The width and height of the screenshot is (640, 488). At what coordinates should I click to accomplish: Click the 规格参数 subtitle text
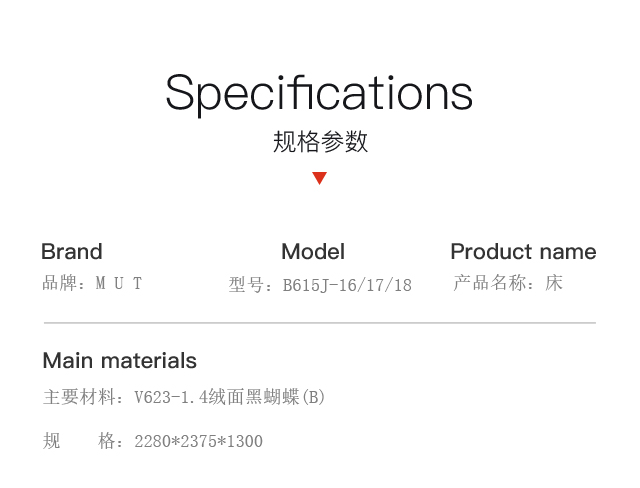coord(320,142)
